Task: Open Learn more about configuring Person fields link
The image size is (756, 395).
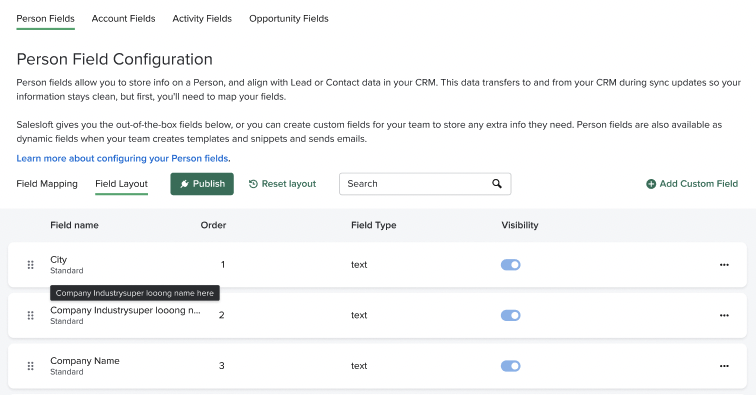Action: point(122,158)
